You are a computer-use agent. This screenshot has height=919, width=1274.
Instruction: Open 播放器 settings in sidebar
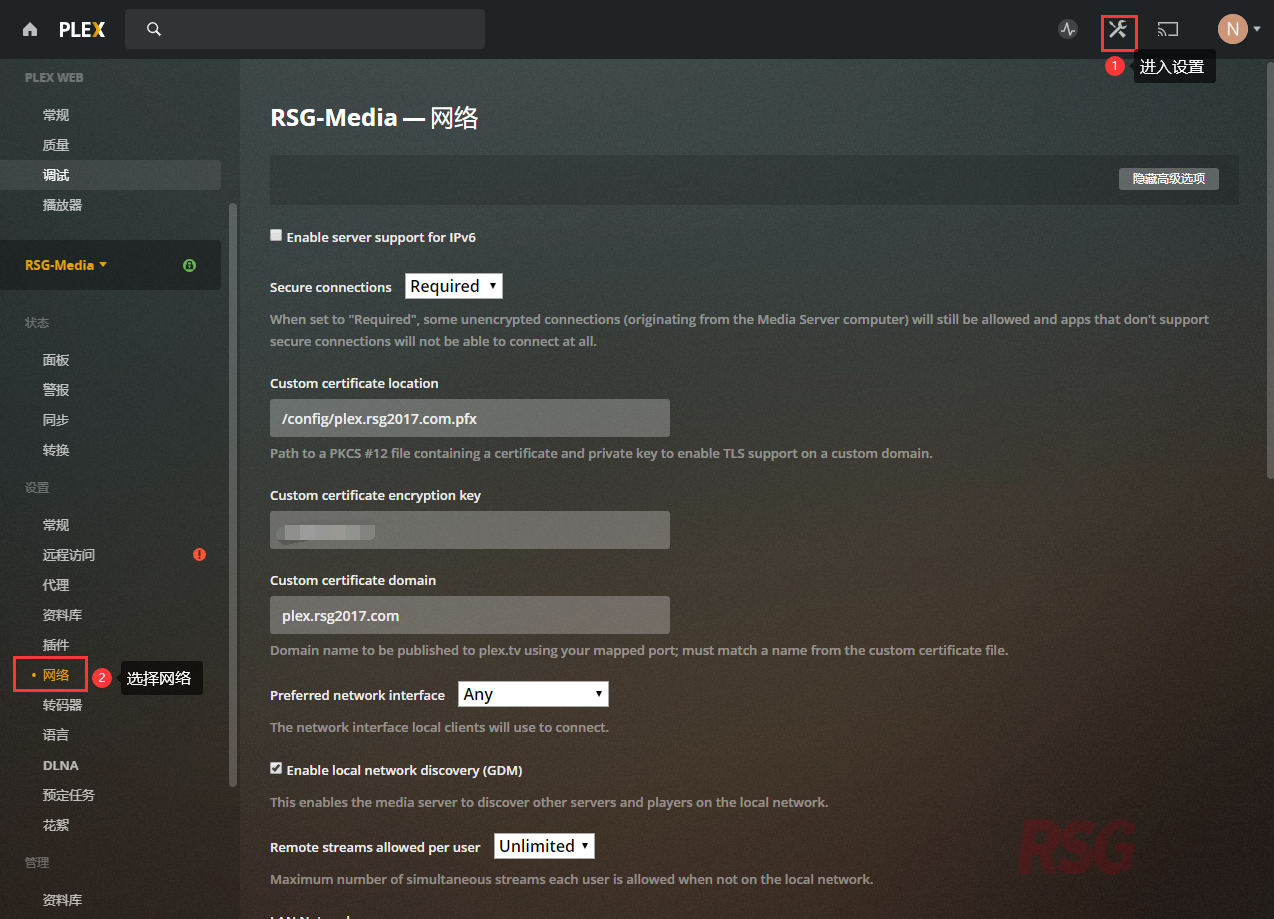point(63,205)
